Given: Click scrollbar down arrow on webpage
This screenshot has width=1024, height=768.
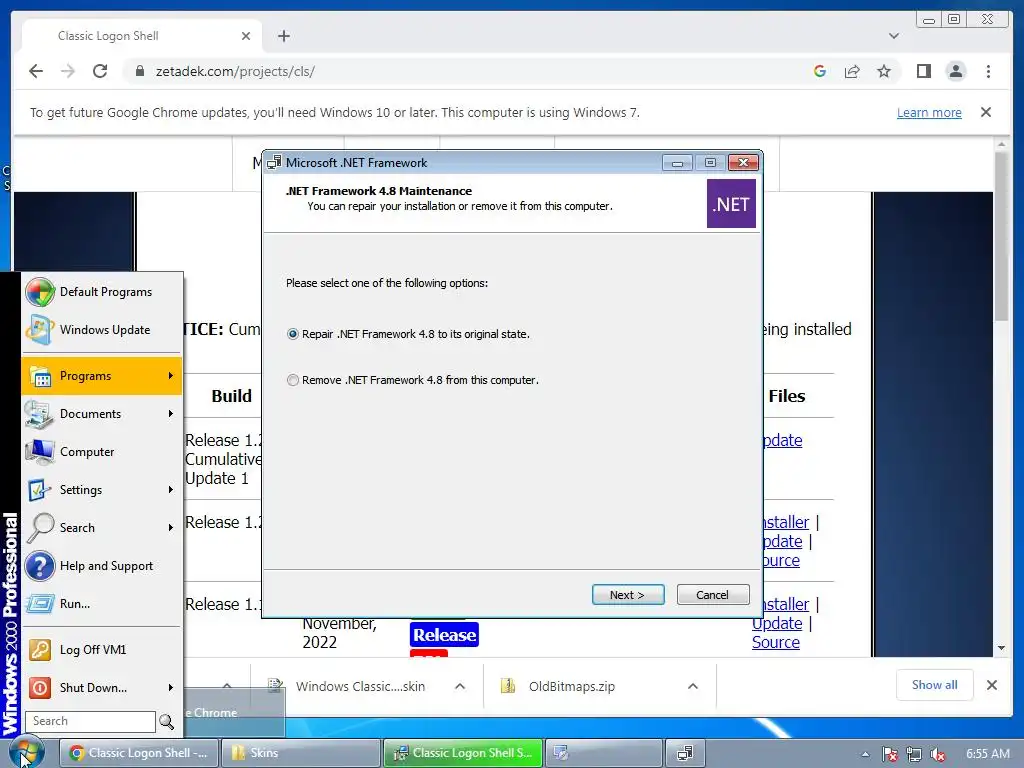Looking at the screenshot, I should [x=1002, y=648].
